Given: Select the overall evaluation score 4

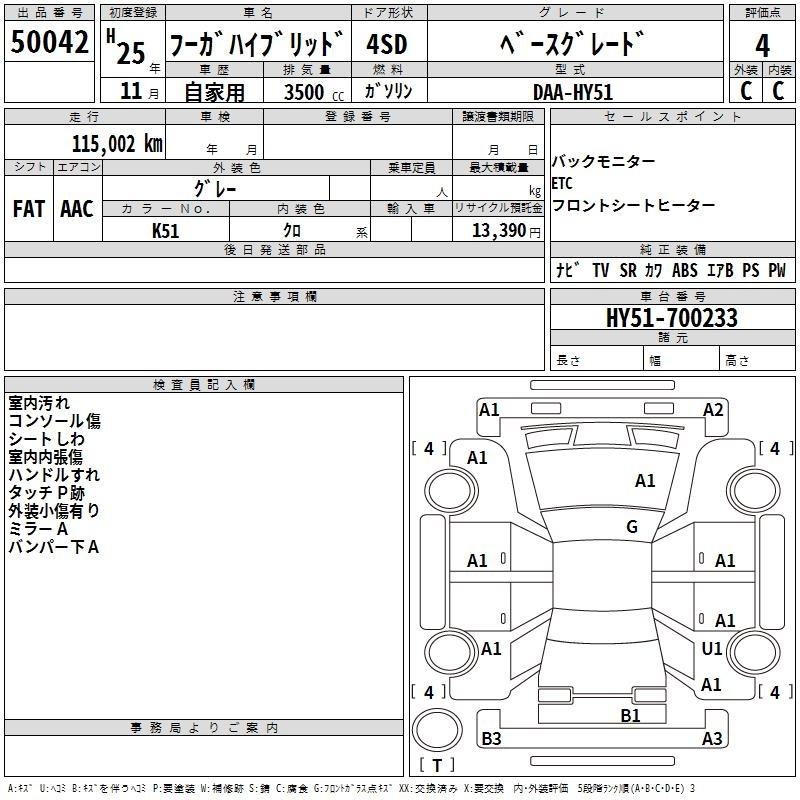Looking at the screenshot, I should coord(763,45).
